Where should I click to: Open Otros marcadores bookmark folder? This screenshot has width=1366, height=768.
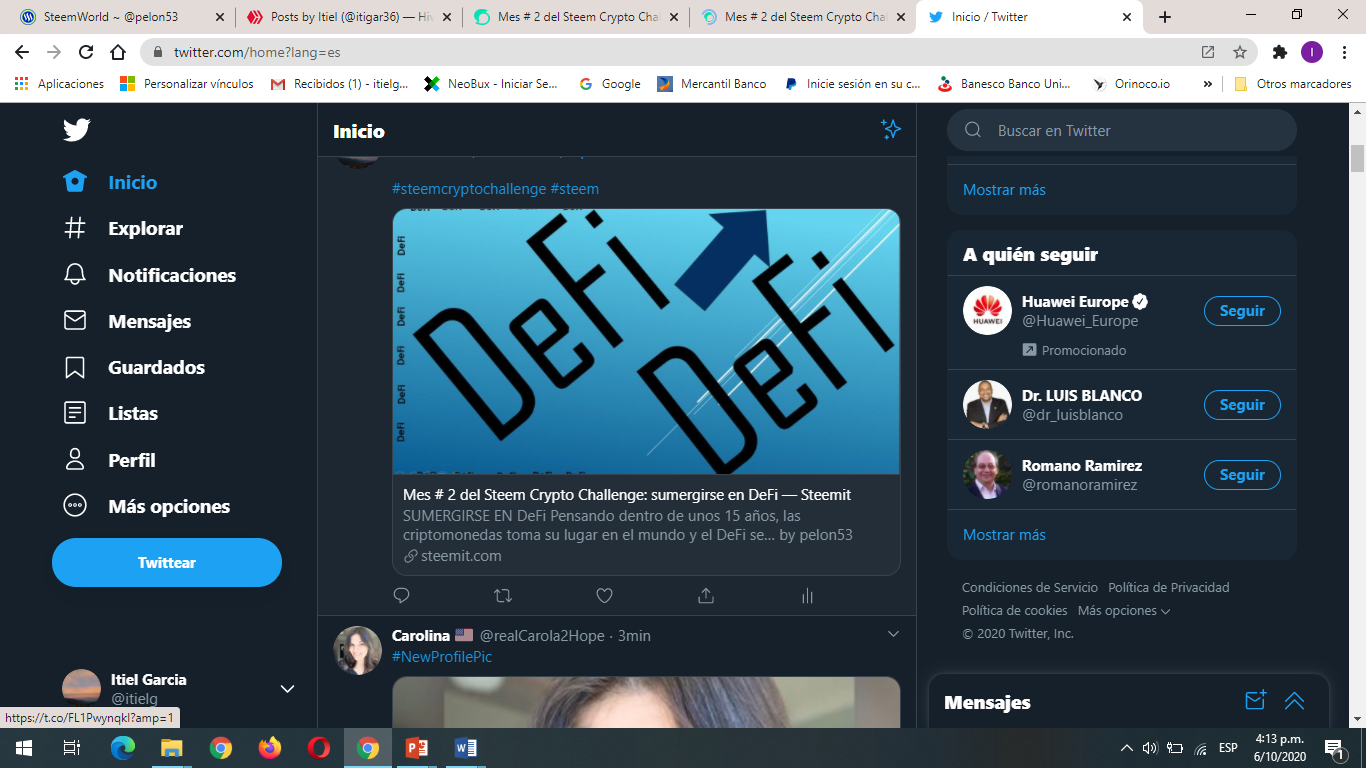[1293, 84]
